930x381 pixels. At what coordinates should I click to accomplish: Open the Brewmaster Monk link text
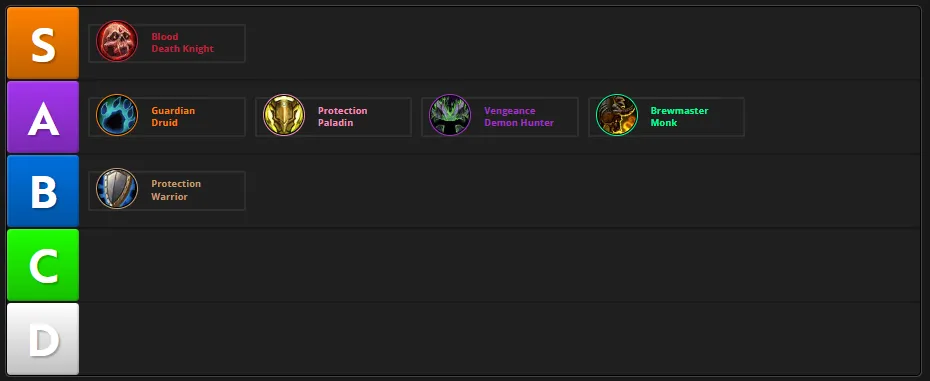[680, 117]
